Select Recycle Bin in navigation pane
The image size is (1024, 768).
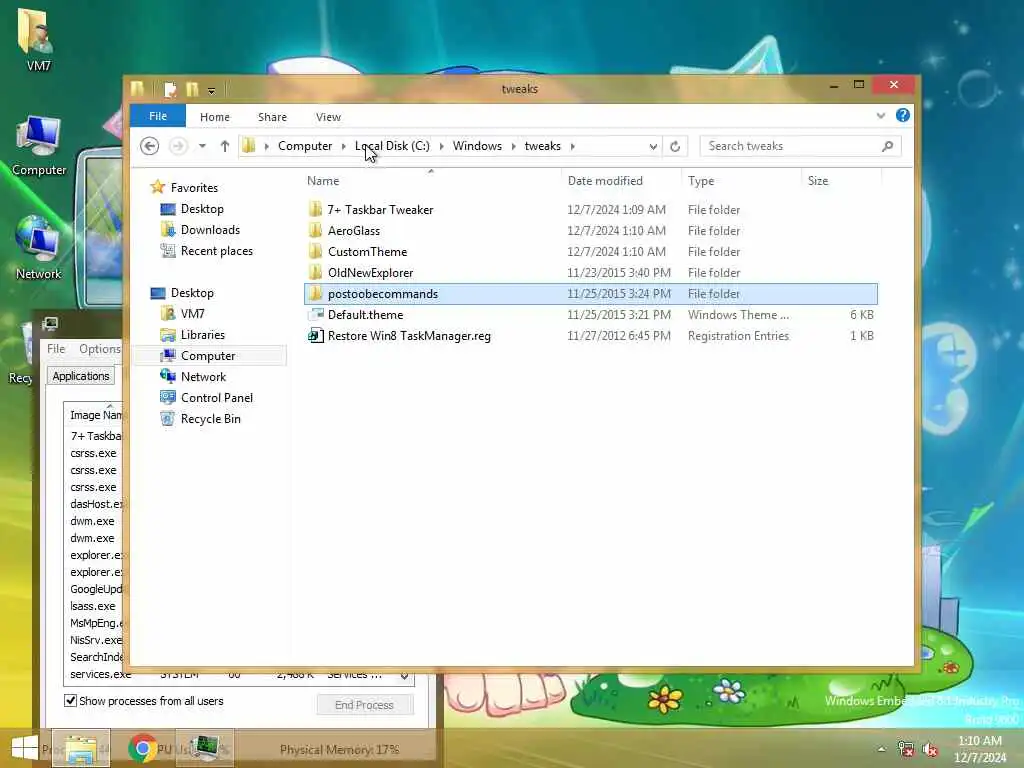pyautogui.click(x=210, y=419)
